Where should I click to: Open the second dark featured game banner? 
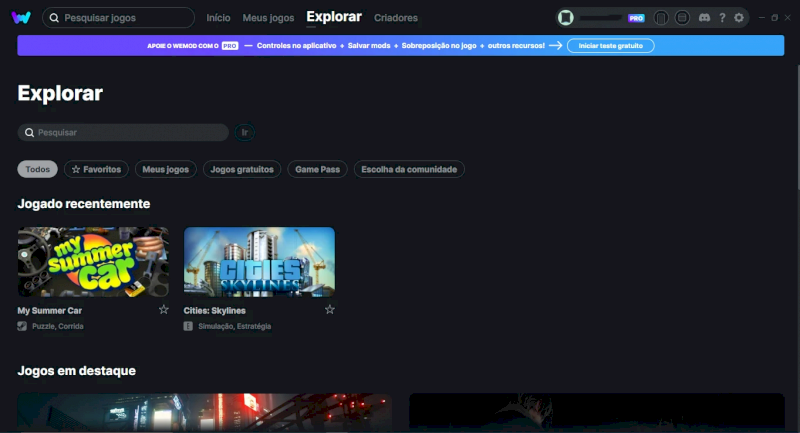pos(597,413)
